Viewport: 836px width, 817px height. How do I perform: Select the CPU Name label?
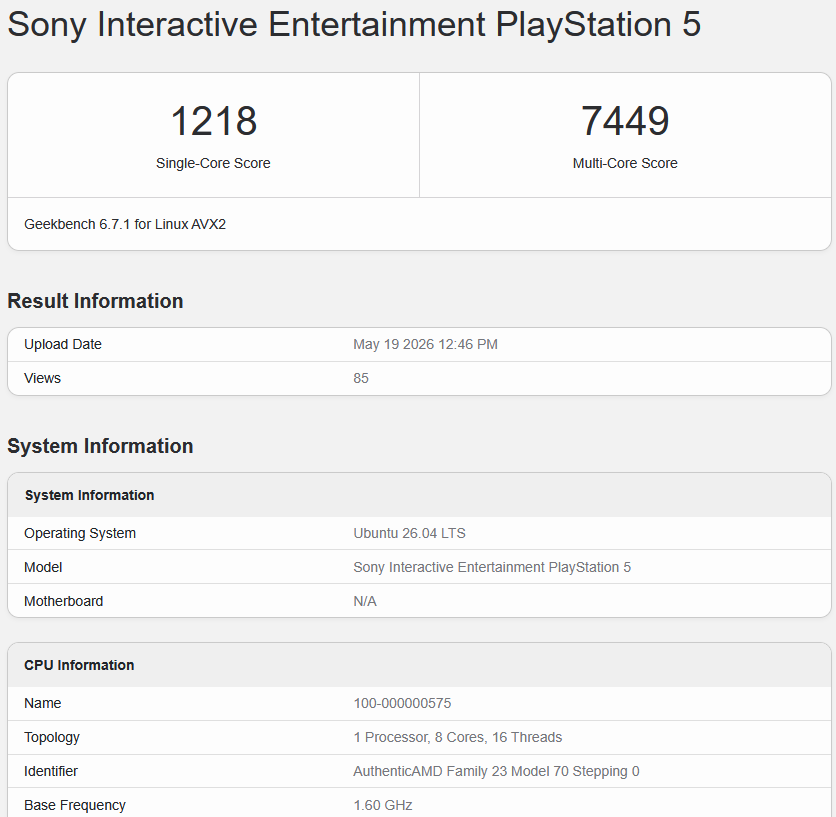click(43, 703)
